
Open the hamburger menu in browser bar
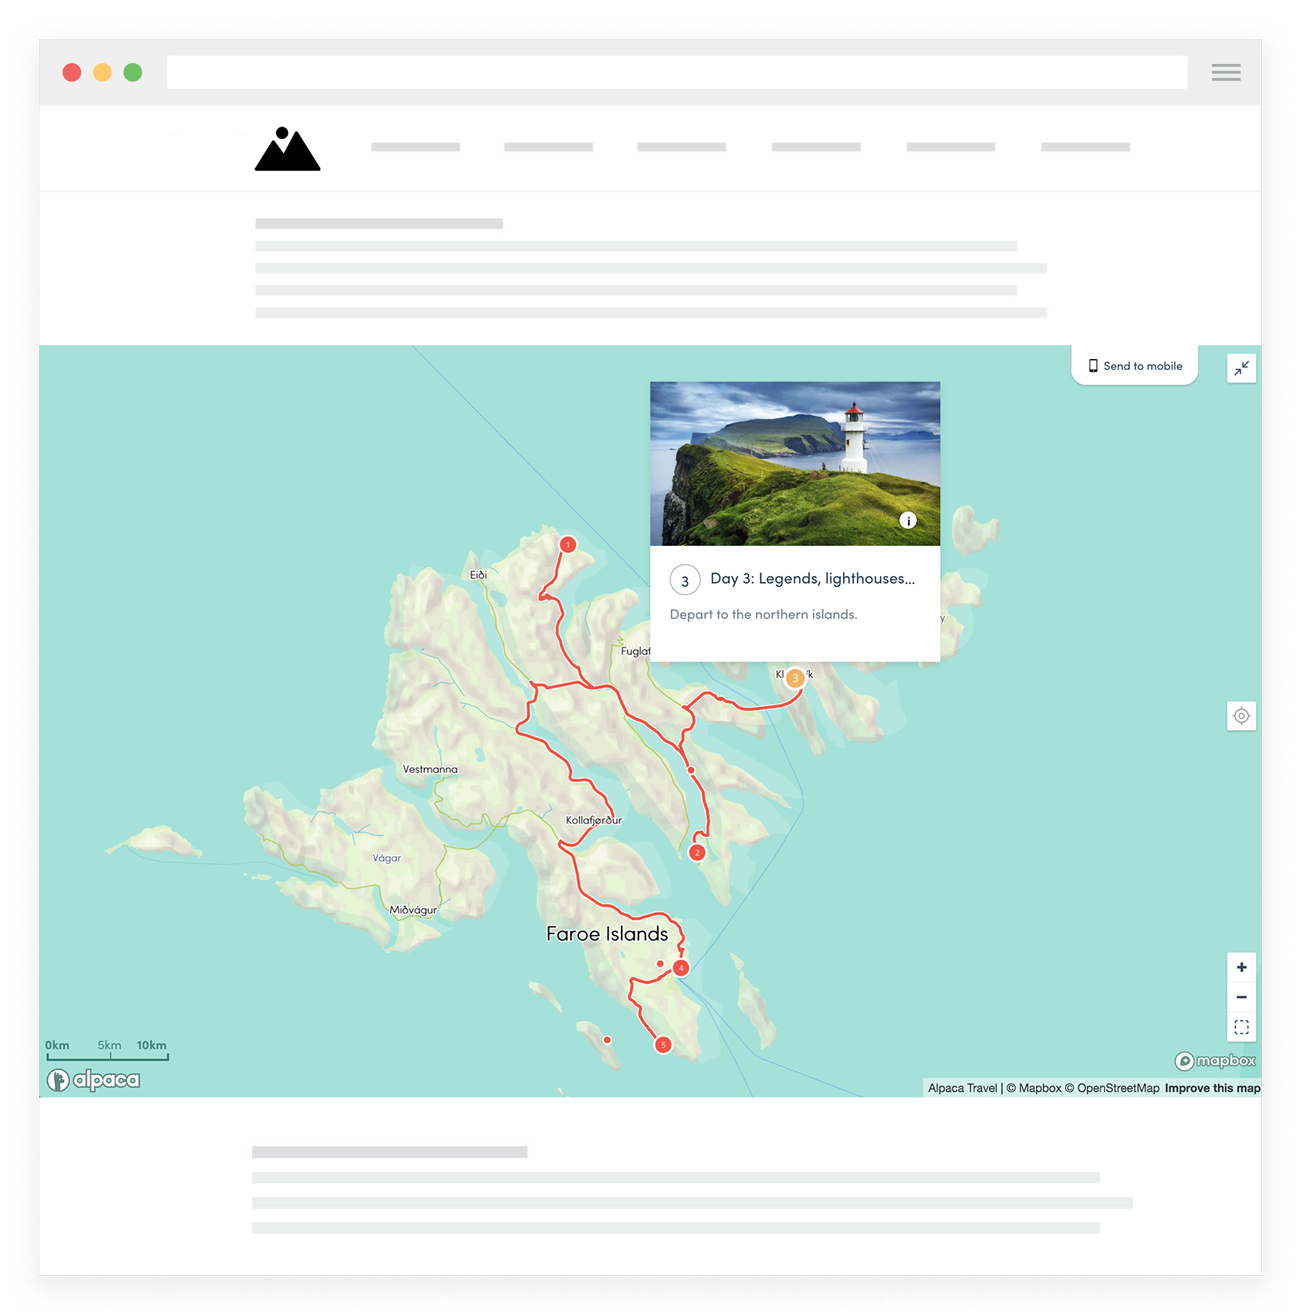pyautogui.click(x=1226, y=72)
